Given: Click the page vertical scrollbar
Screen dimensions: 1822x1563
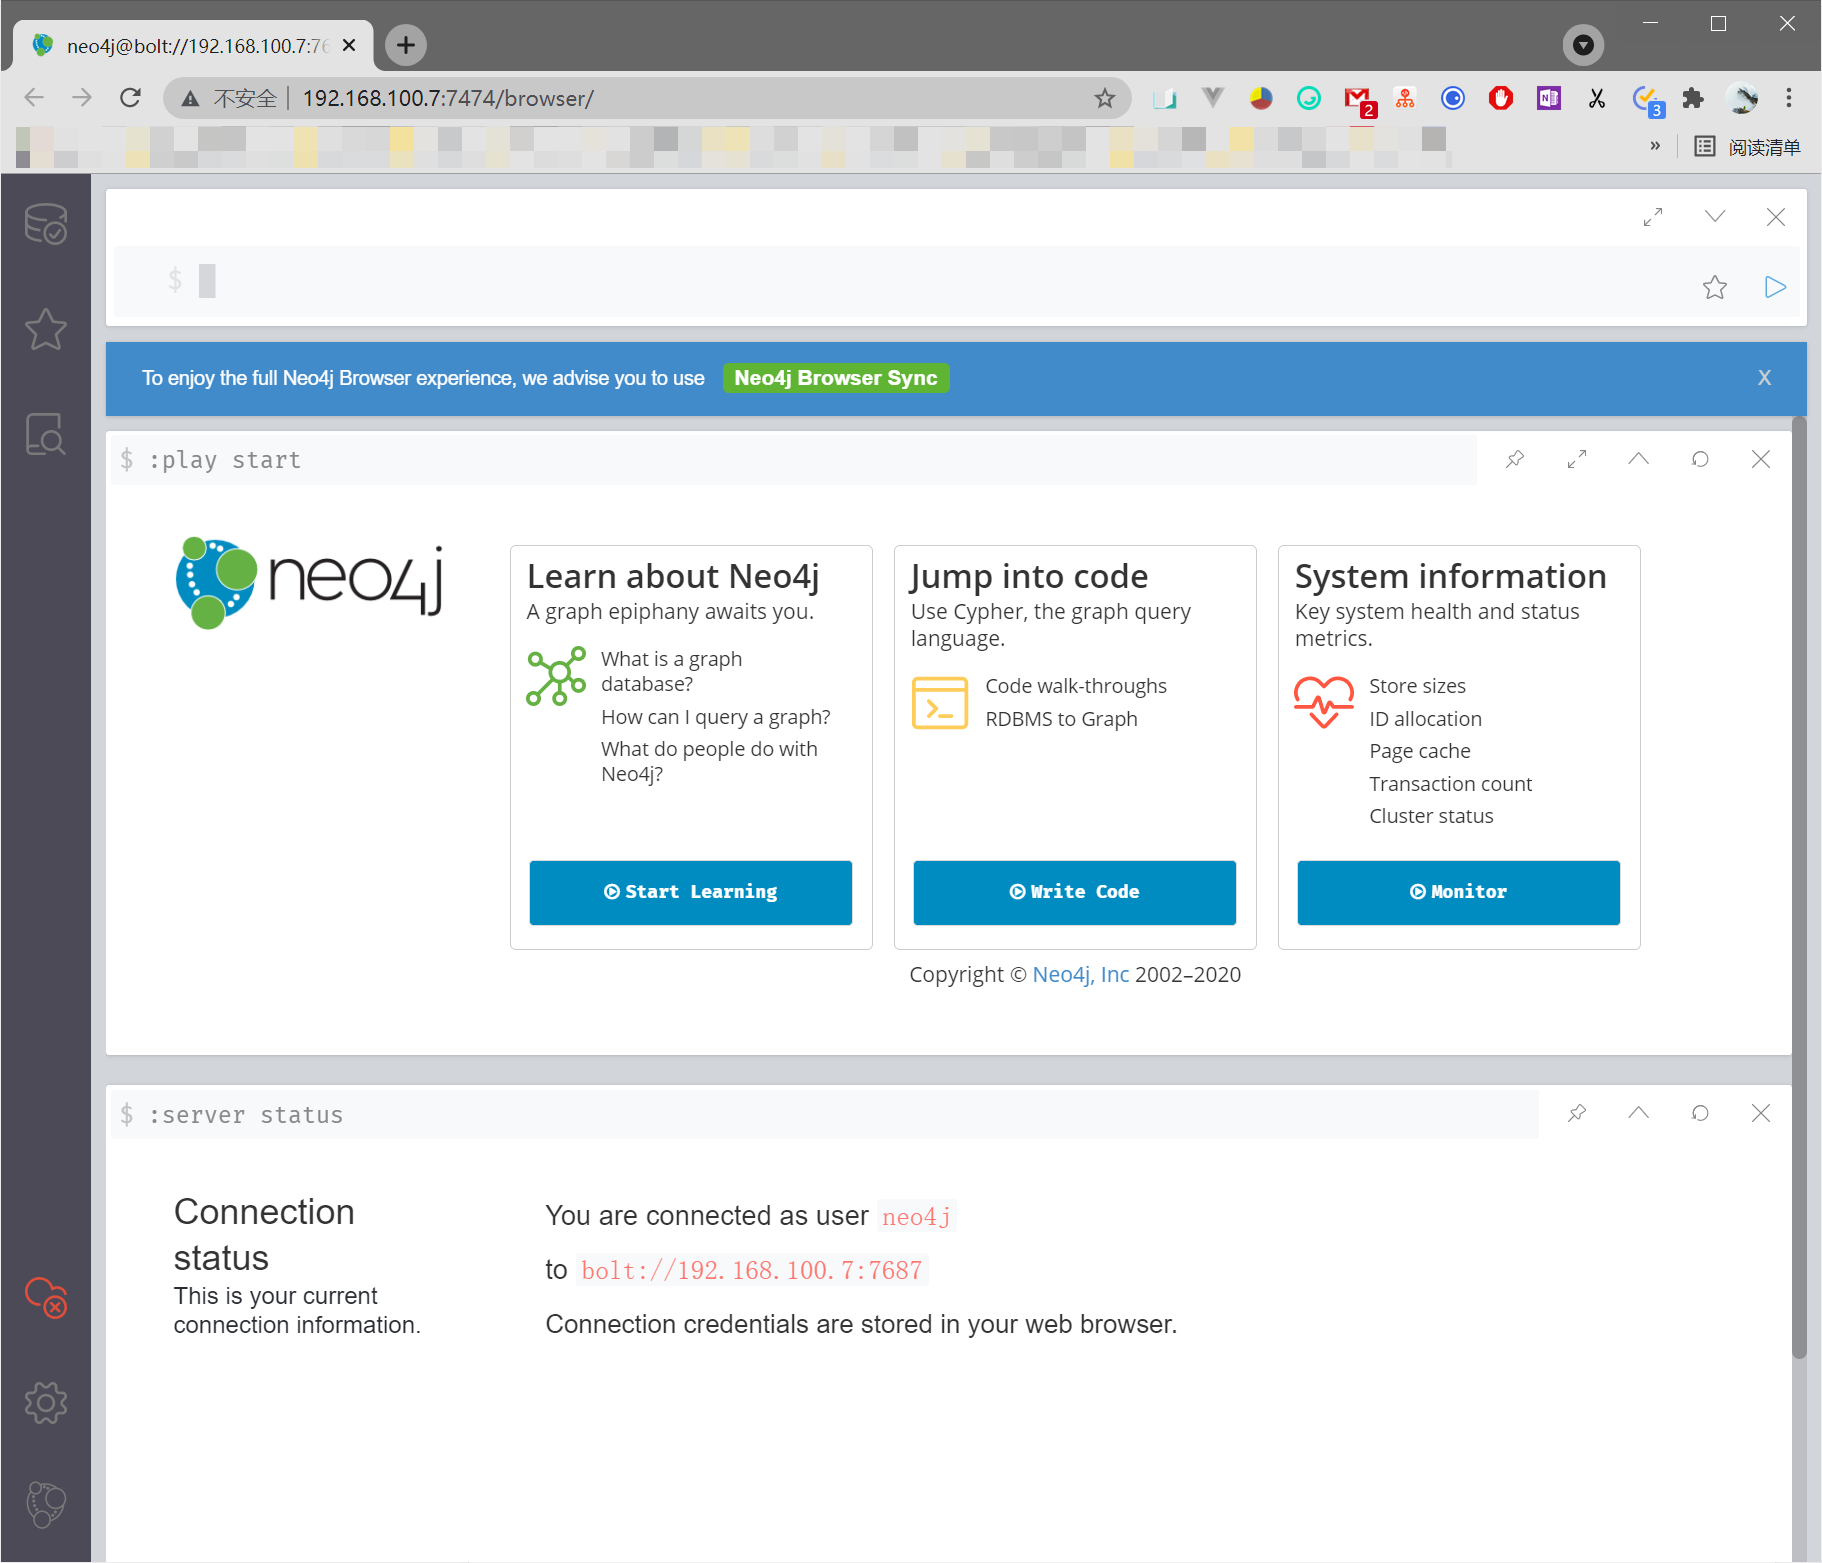Looking at the screenshot, I should tap(1799, 886).
